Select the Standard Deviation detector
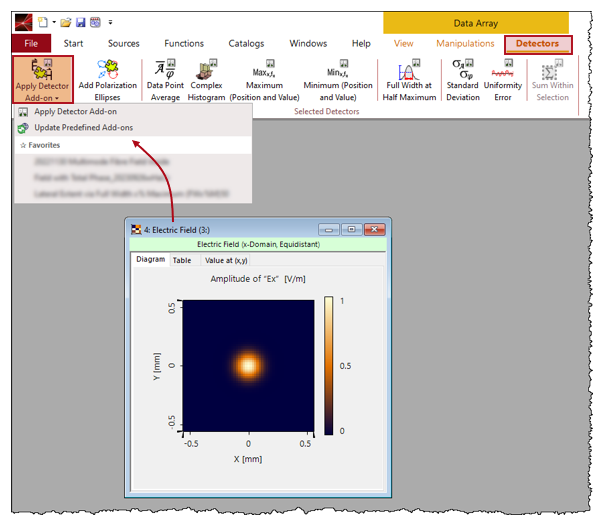This screenshot has width=596, height=519. point(463,80)
